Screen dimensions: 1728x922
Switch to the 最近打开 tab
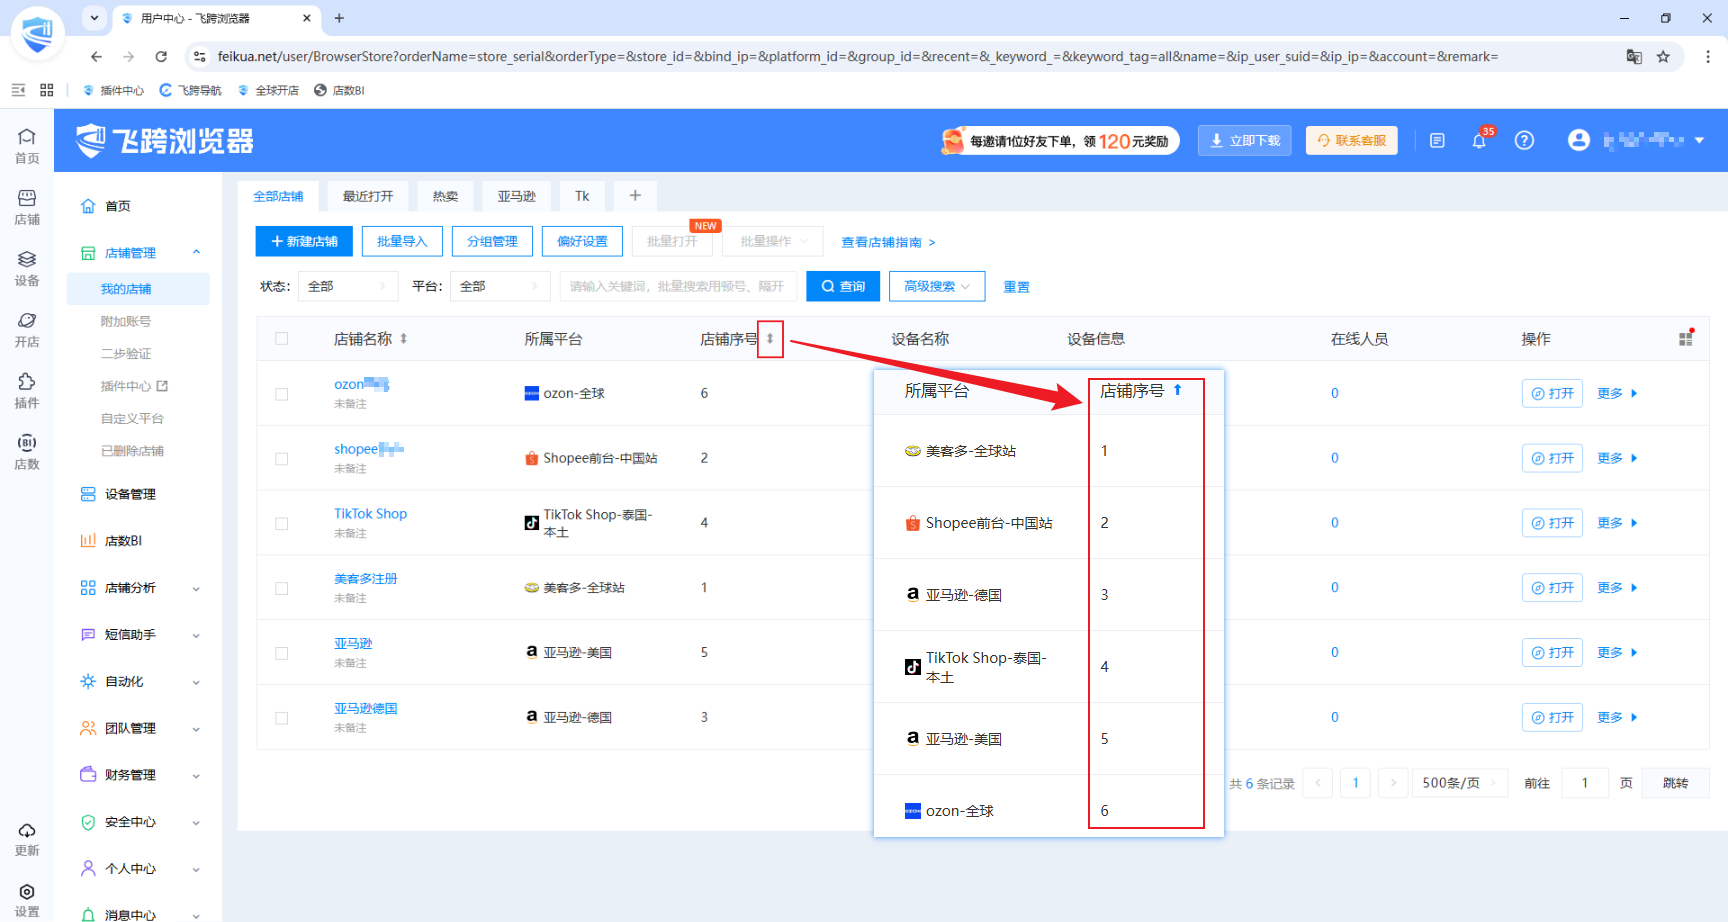tap(368, 196)
